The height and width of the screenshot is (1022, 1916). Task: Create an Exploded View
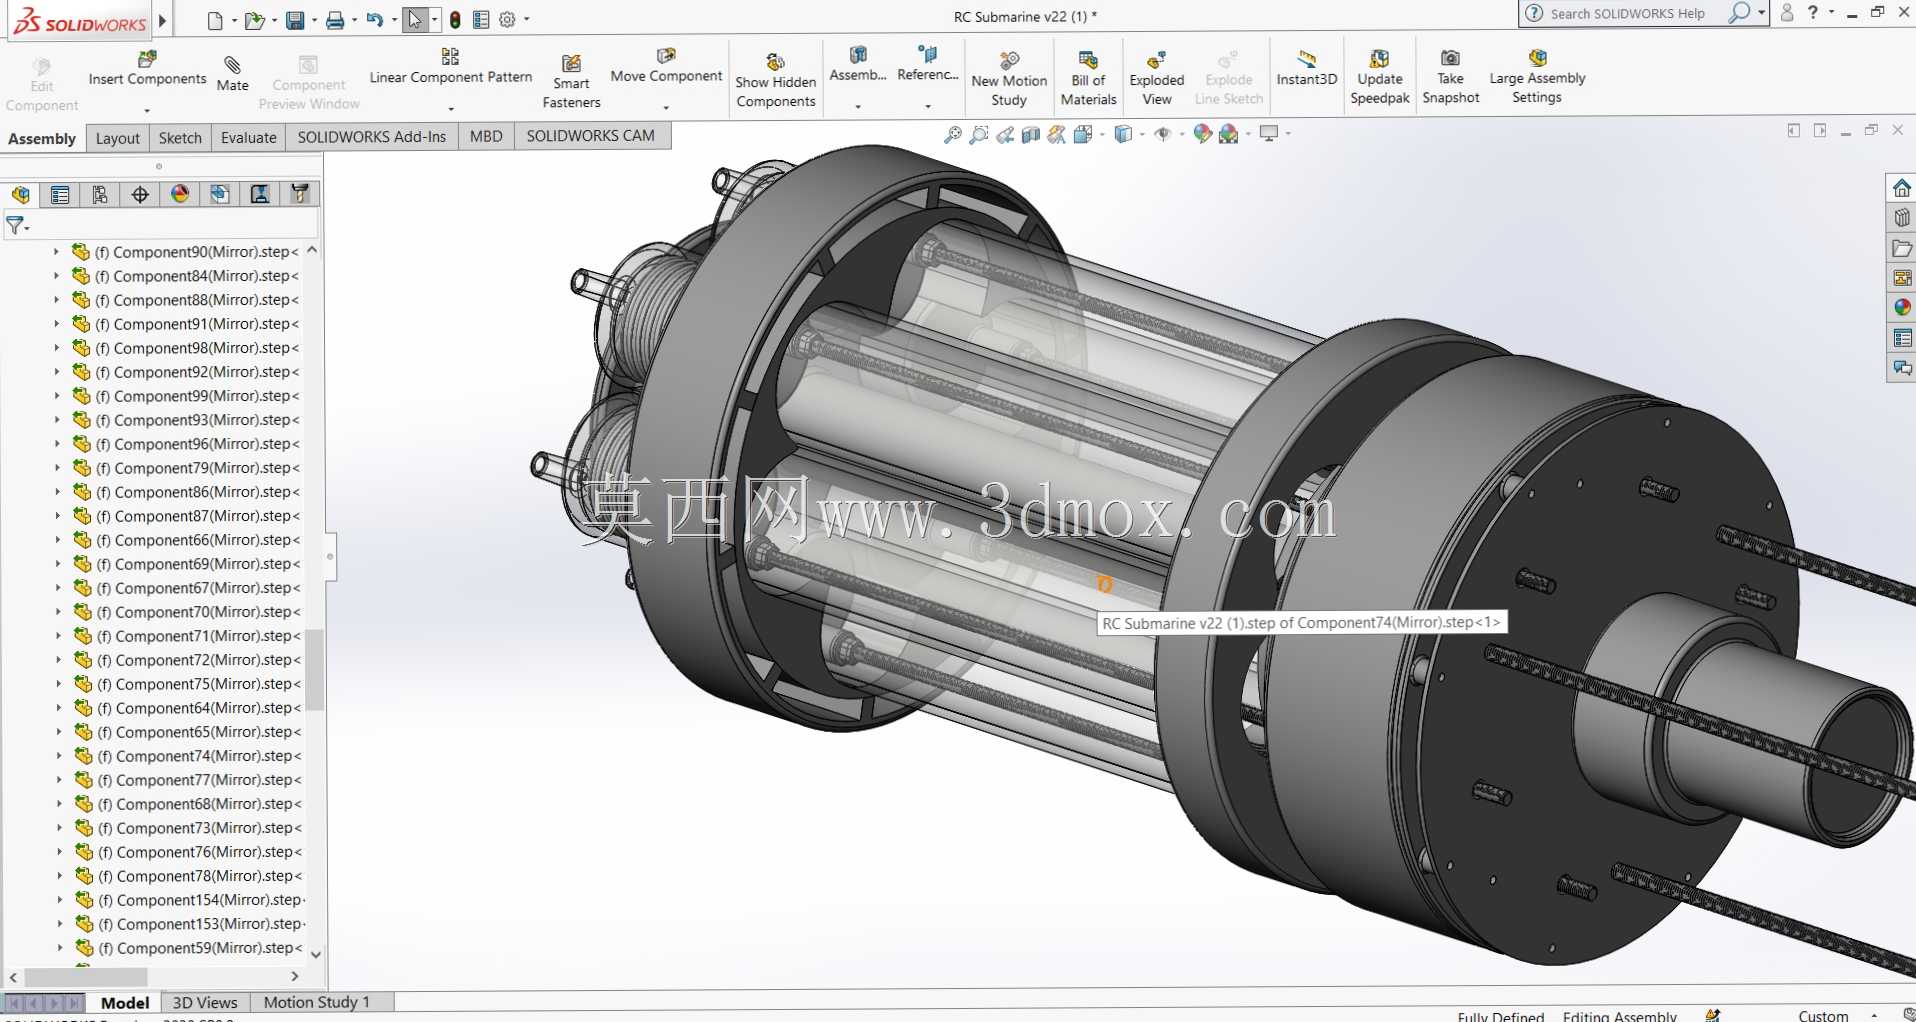pos(1156,79)
